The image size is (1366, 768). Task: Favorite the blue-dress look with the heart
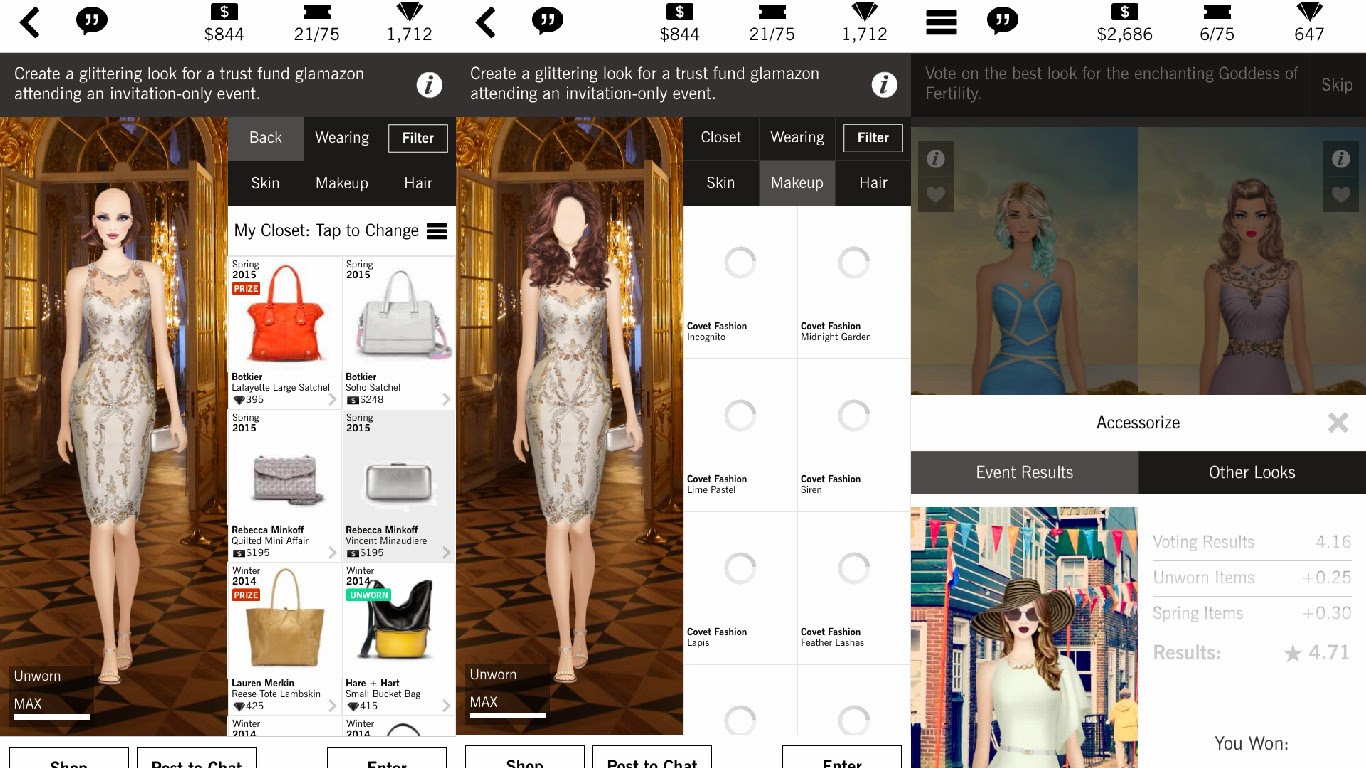(x=935, y=195)
